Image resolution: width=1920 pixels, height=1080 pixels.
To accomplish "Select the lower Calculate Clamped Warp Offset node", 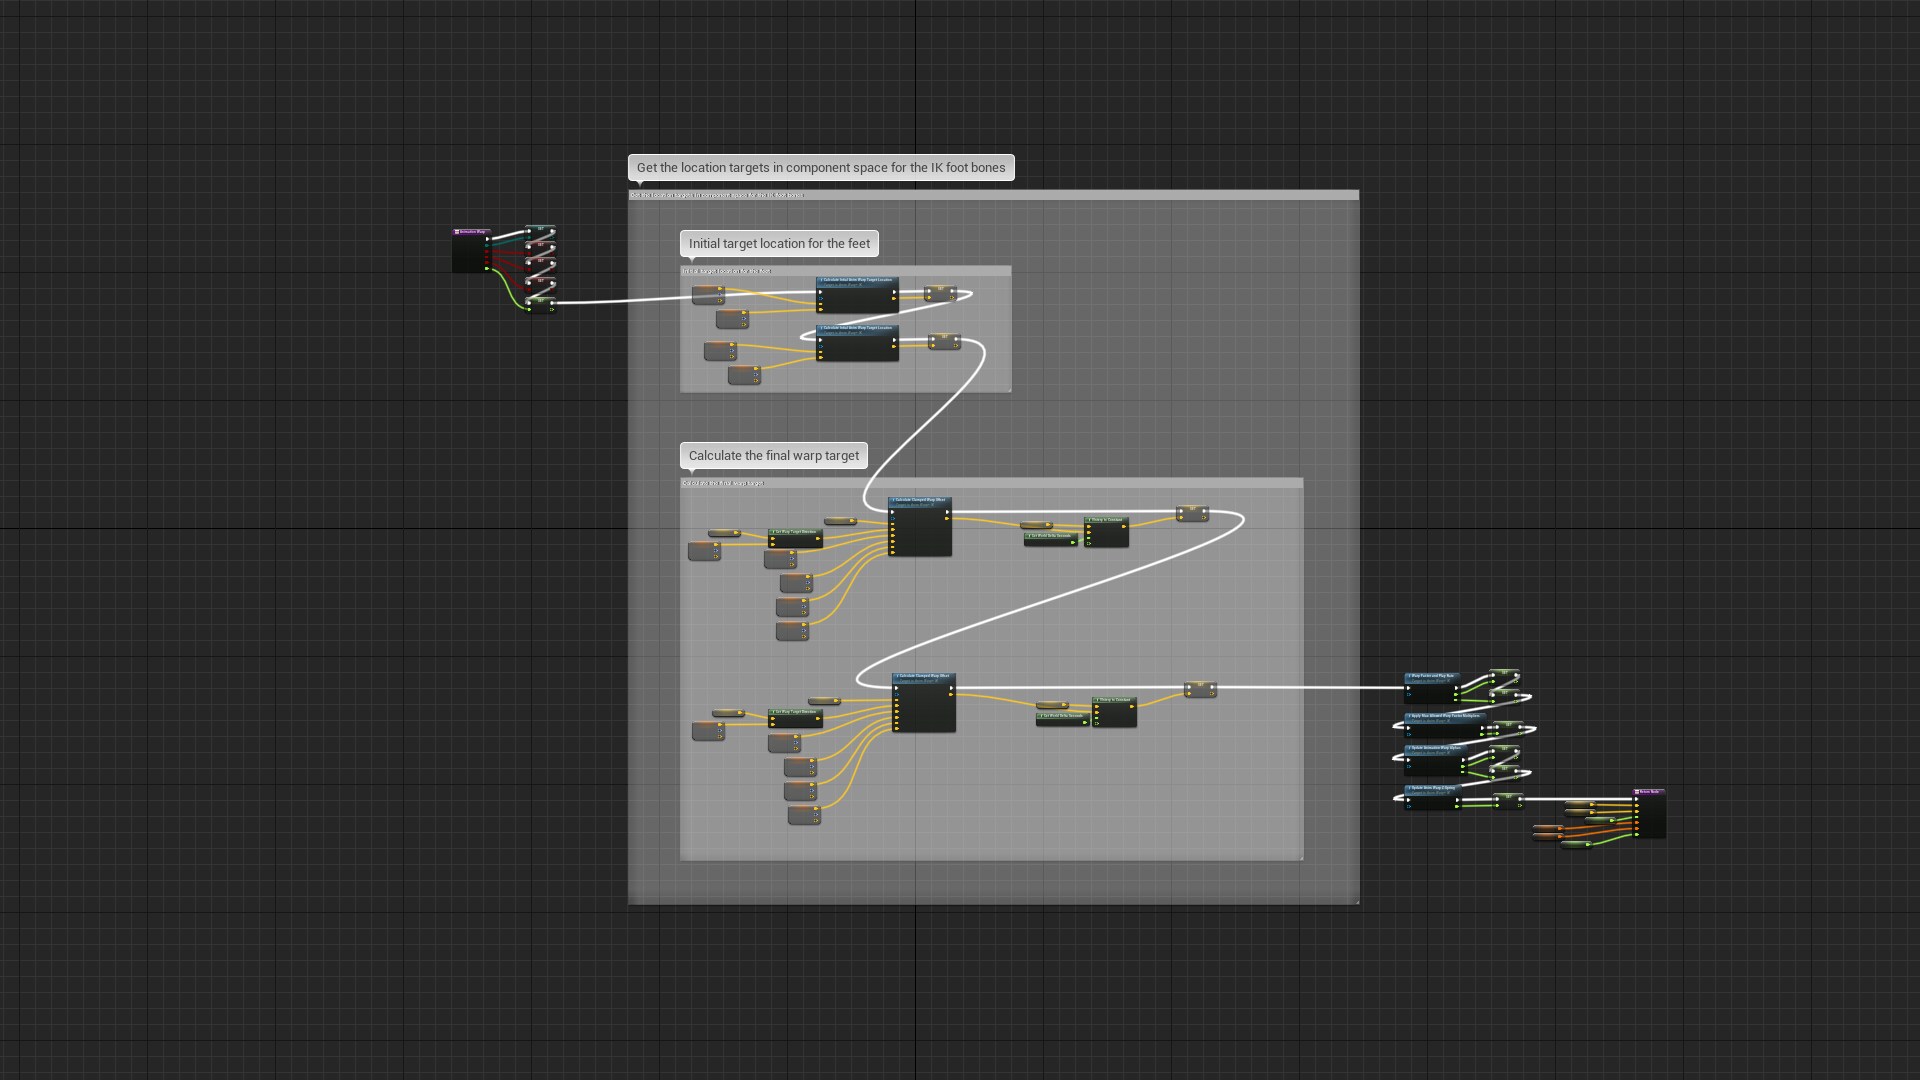I will 923,677.
